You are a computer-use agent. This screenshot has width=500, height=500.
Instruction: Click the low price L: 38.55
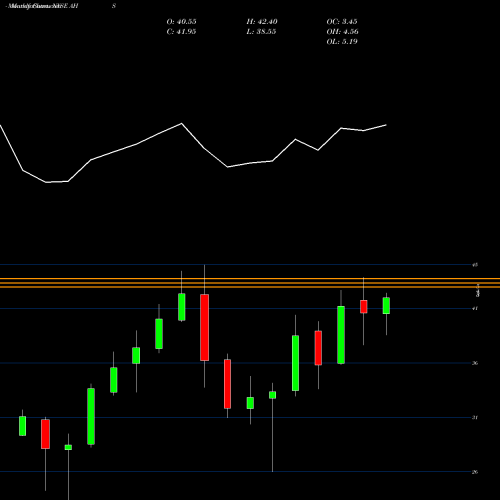tap(261, 32)
